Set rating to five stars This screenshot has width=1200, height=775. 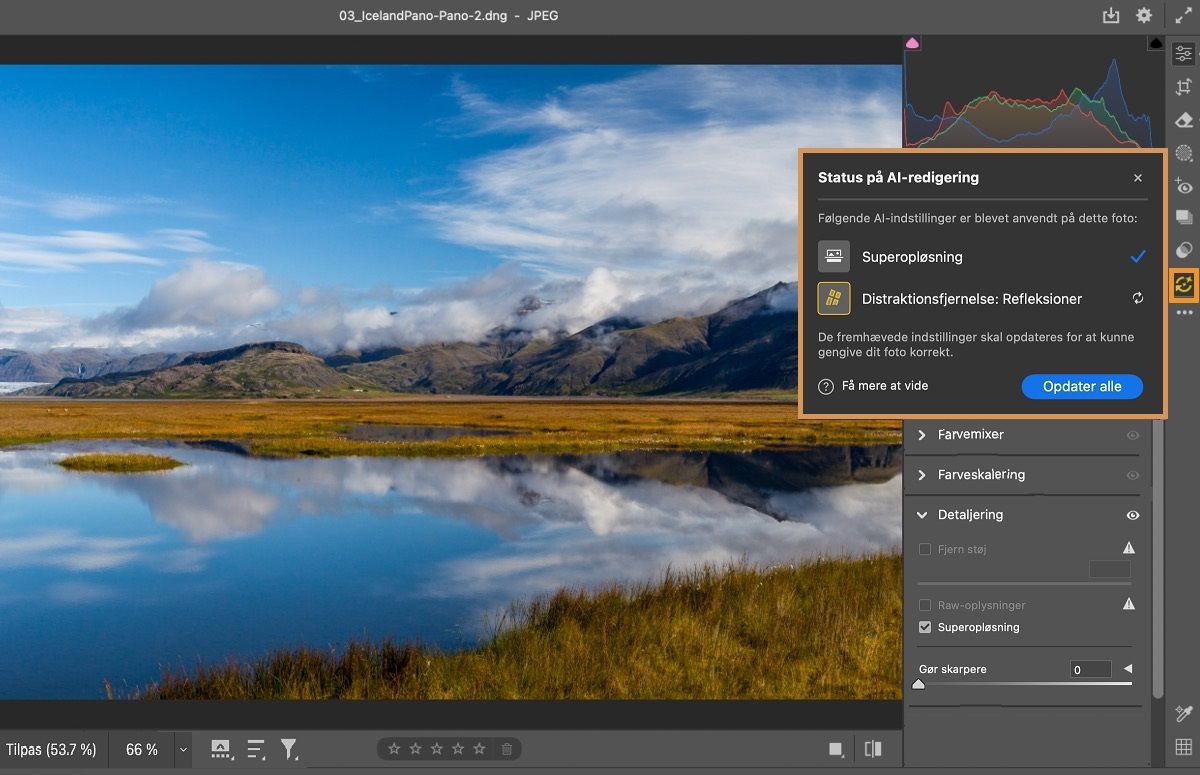coord(480,749)
